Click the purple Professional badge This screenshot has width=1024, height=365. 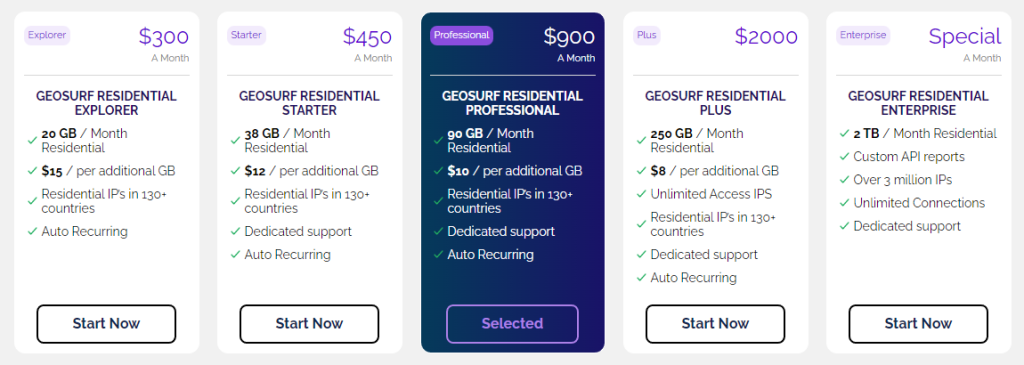tap(462, 35)
